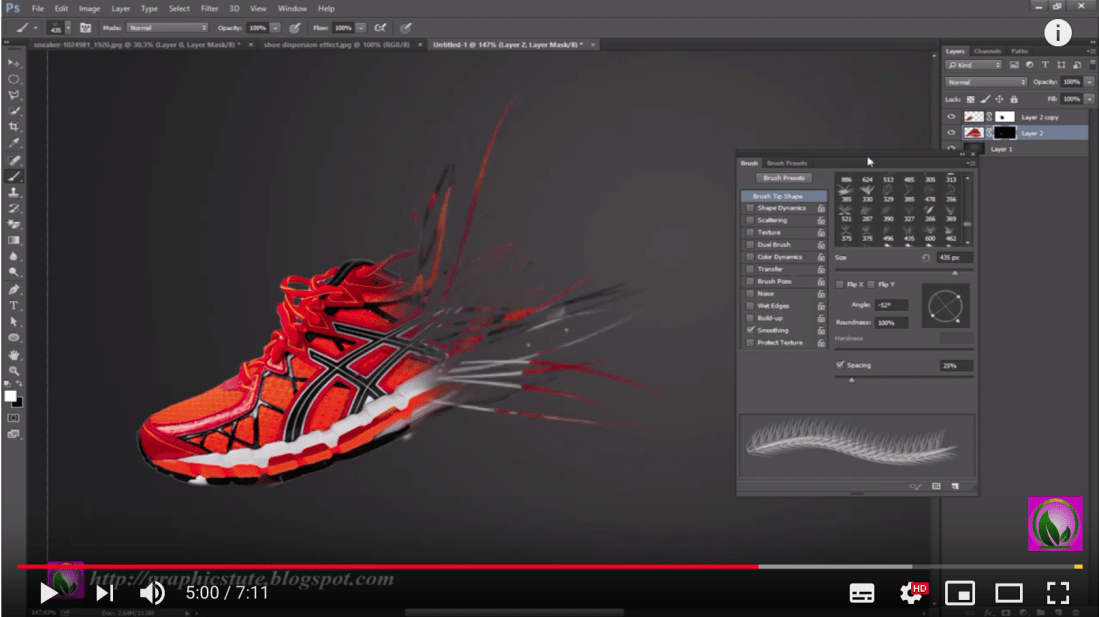Screen dimensions: 1099x617
Task: Open the Brush panel flyout menu
Action: (972, 162)
